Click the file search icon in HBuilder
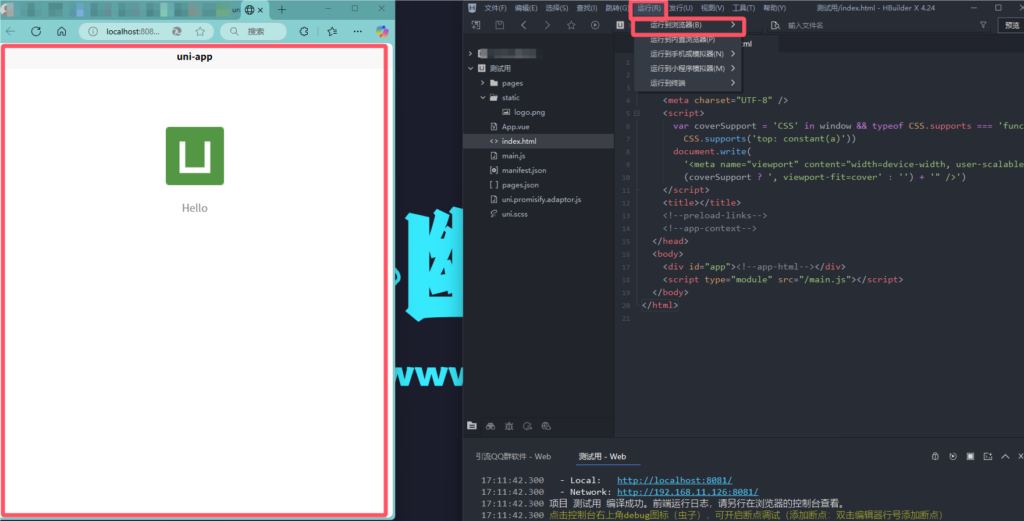 (x=775, y=25)
